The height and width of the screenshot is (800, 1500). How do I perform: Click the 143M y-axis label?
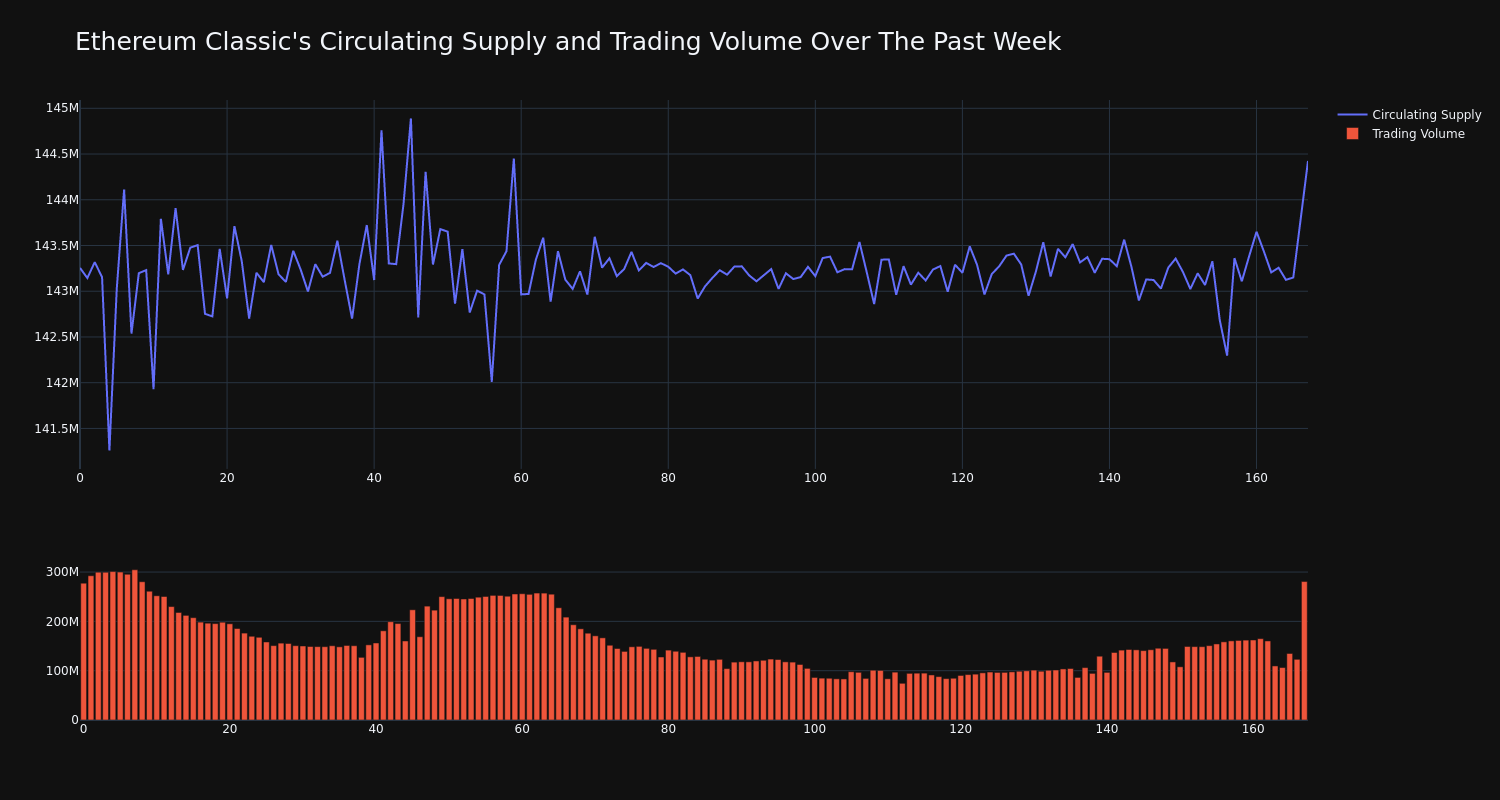[x=62, y=291]
